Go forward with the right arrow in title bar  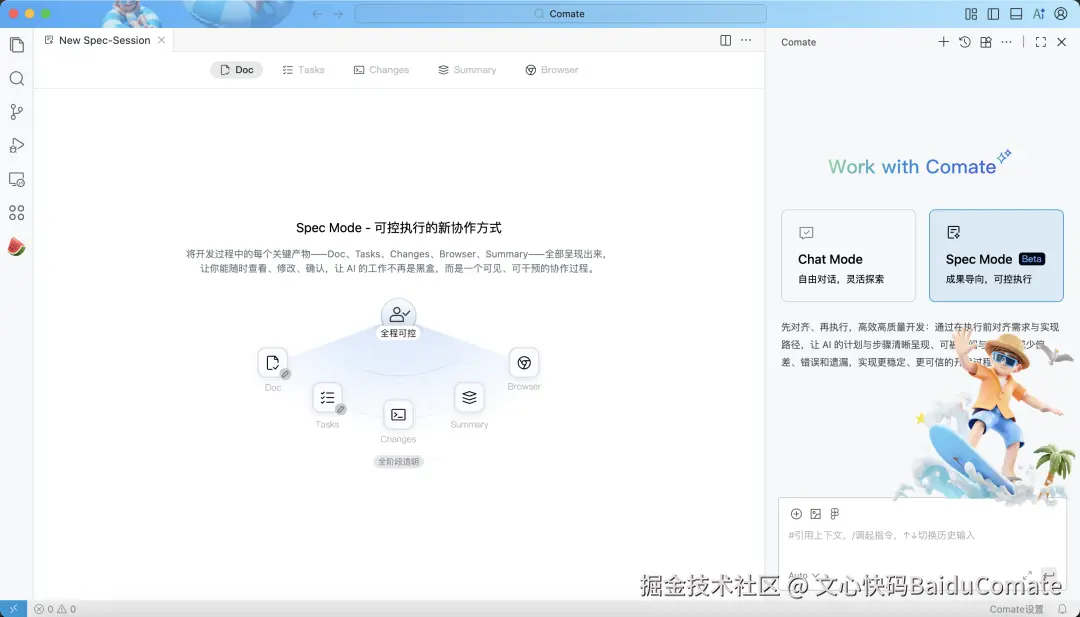338,14
